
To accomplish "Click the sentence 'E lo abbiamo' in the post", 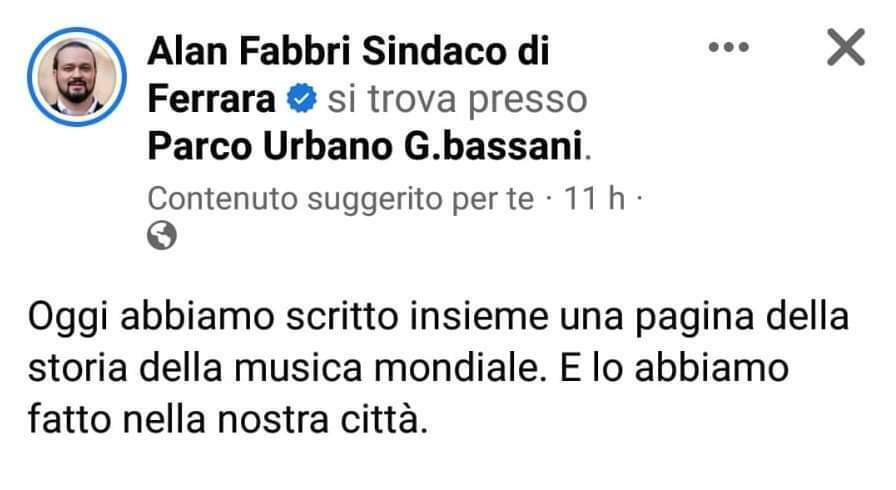I will 674,368.
